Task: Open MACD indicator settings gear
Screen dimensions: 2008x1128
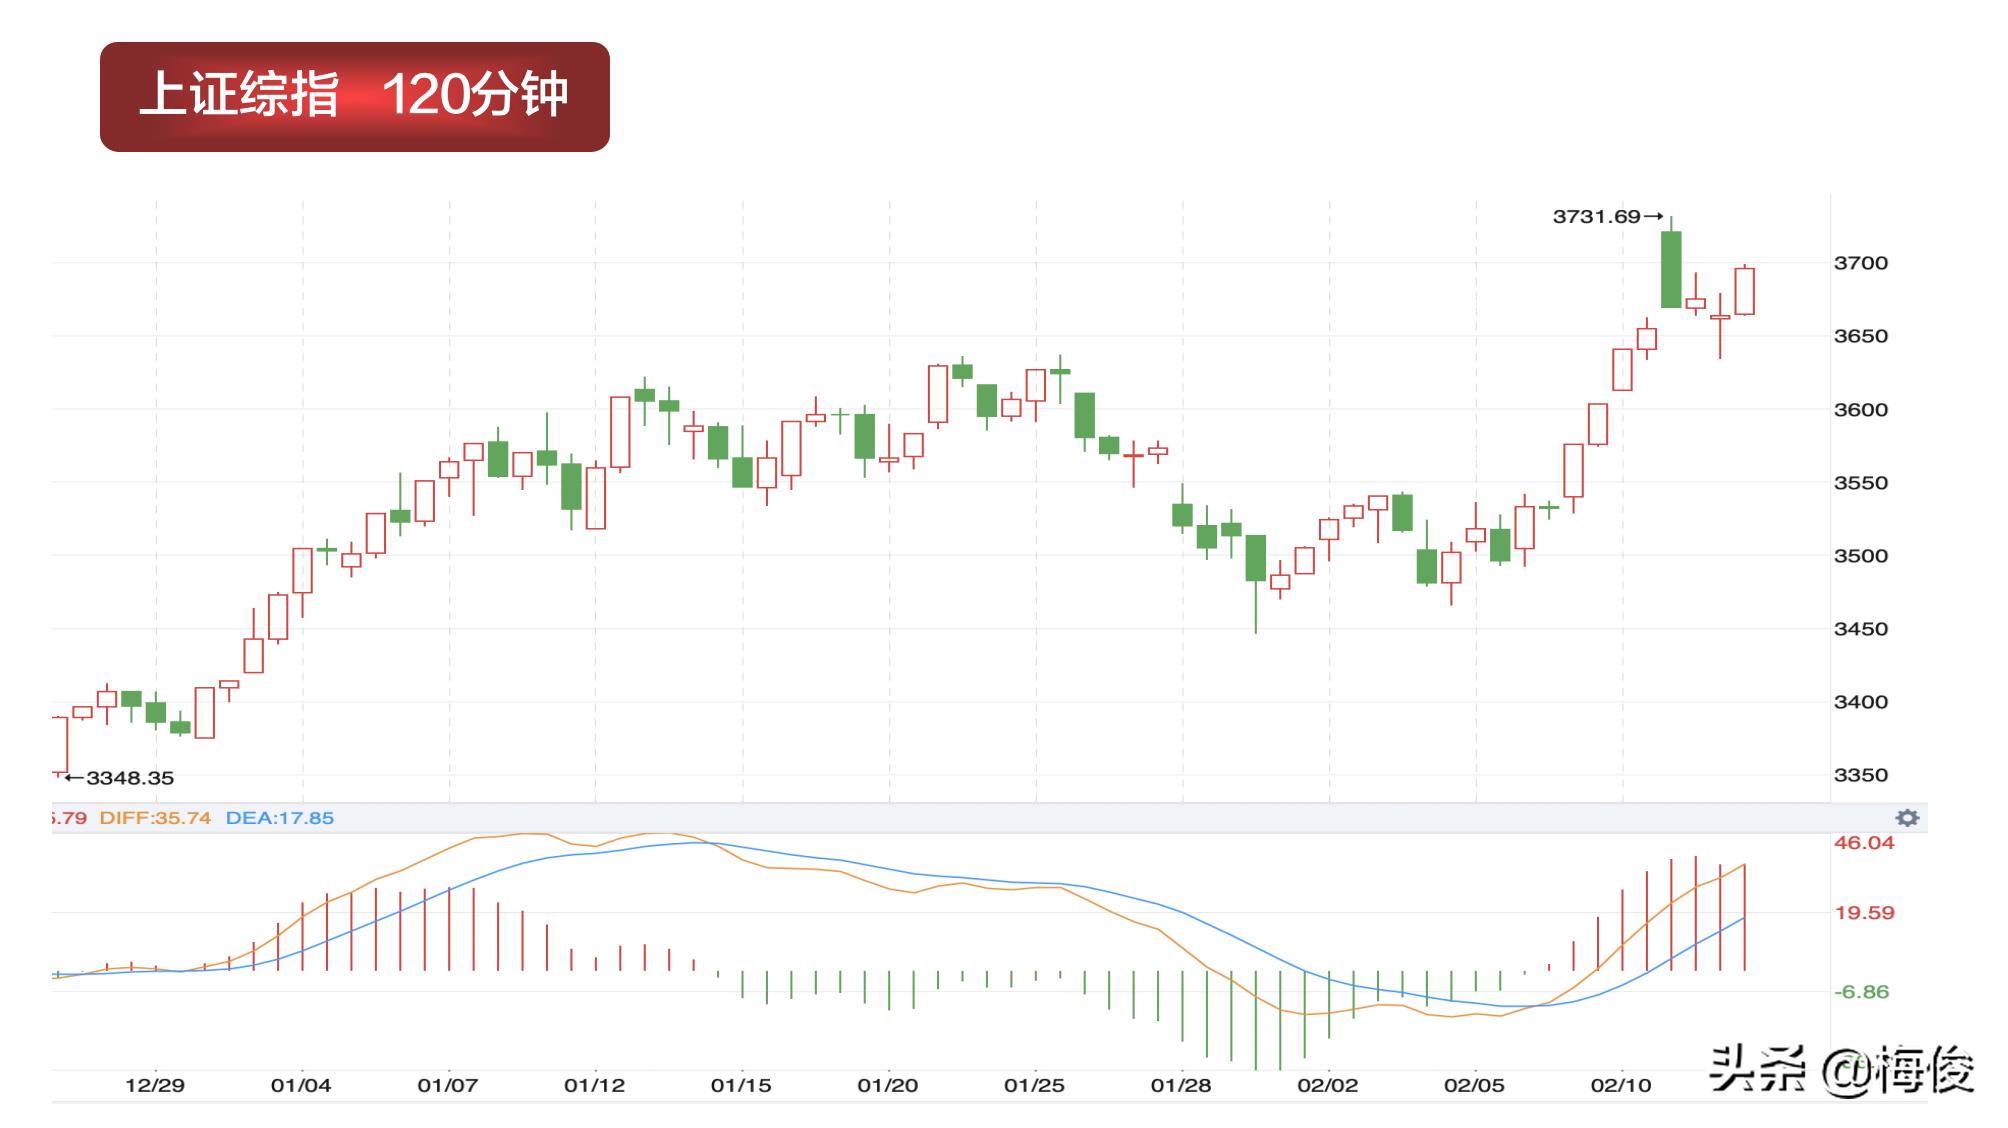Action: 1907,818
